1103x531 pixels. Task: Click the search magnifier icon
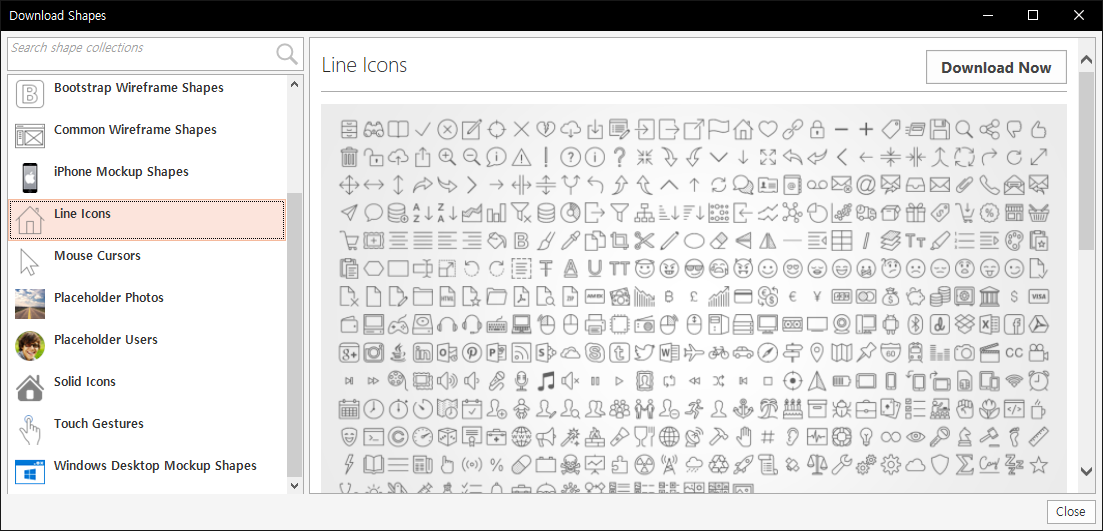[x=287, y=54]
